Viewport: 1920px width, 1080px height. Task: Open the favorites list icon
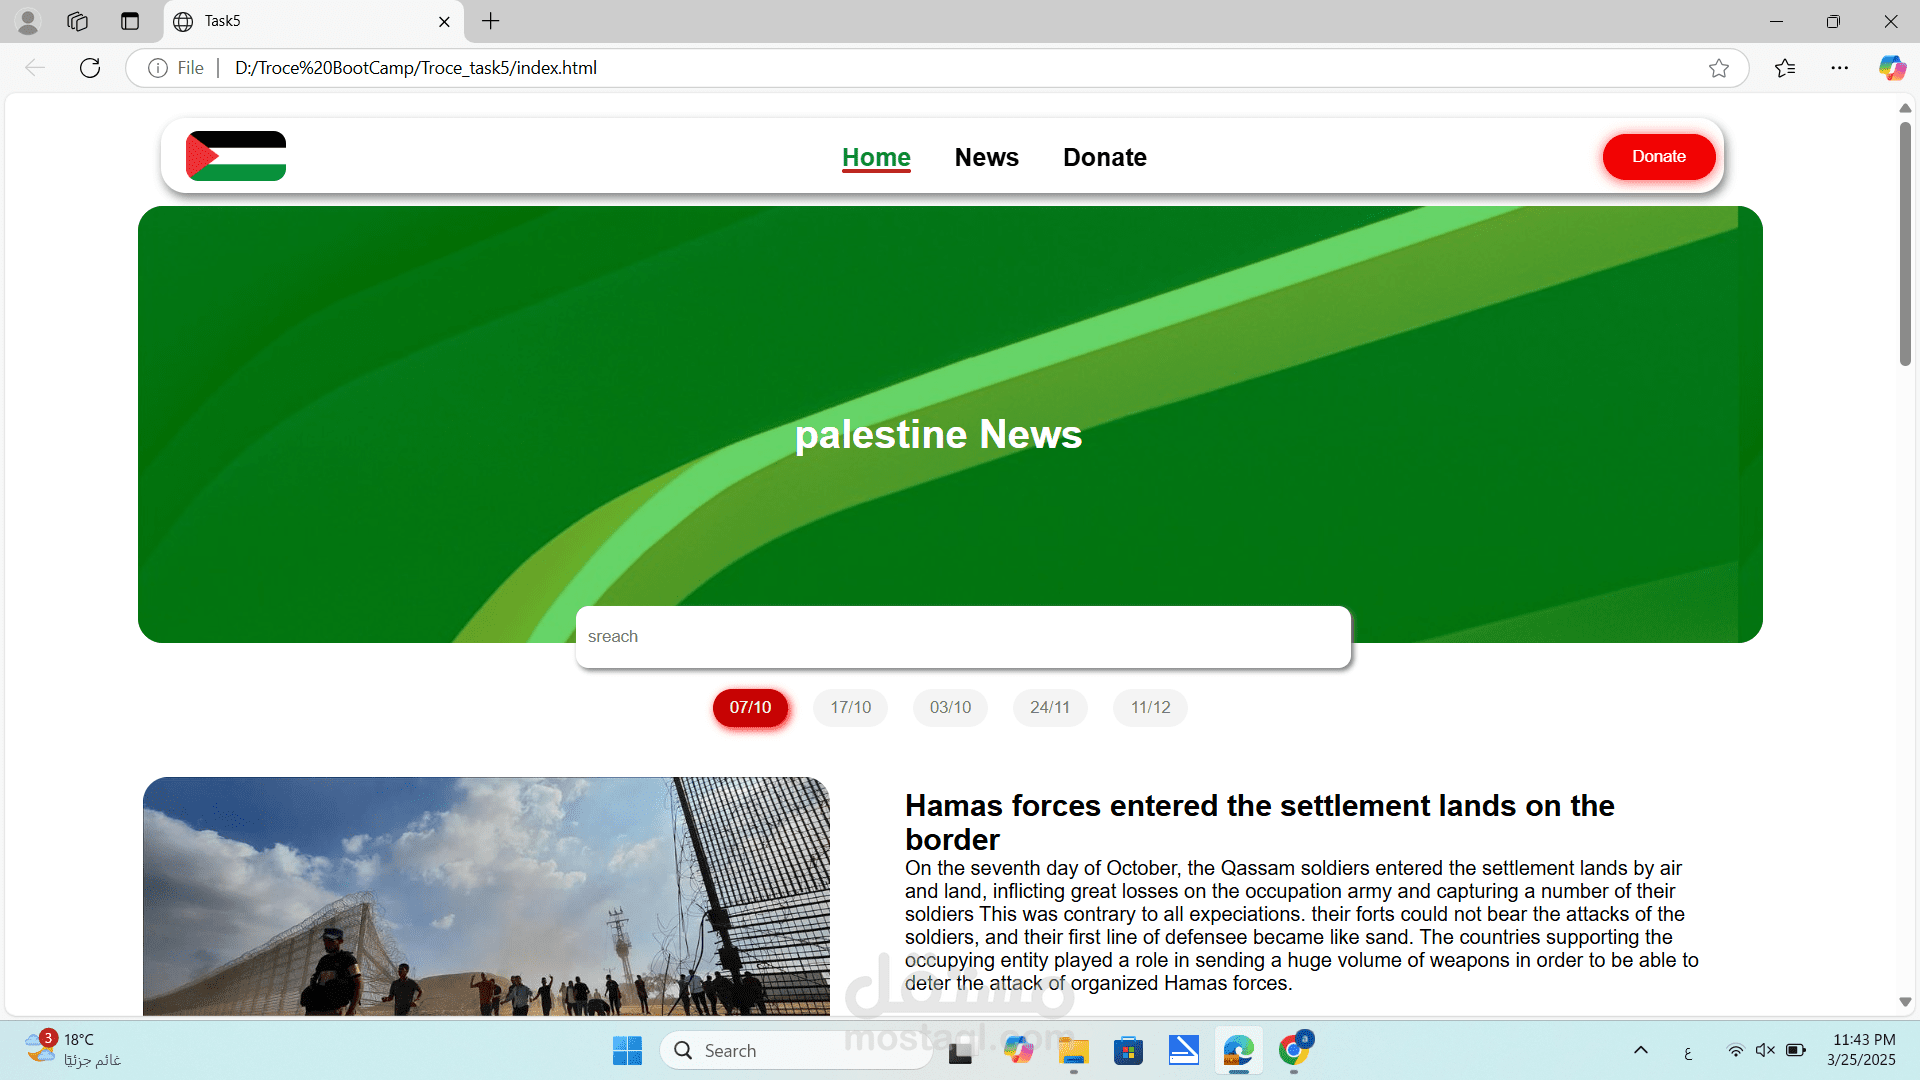tap(1785, 68)
